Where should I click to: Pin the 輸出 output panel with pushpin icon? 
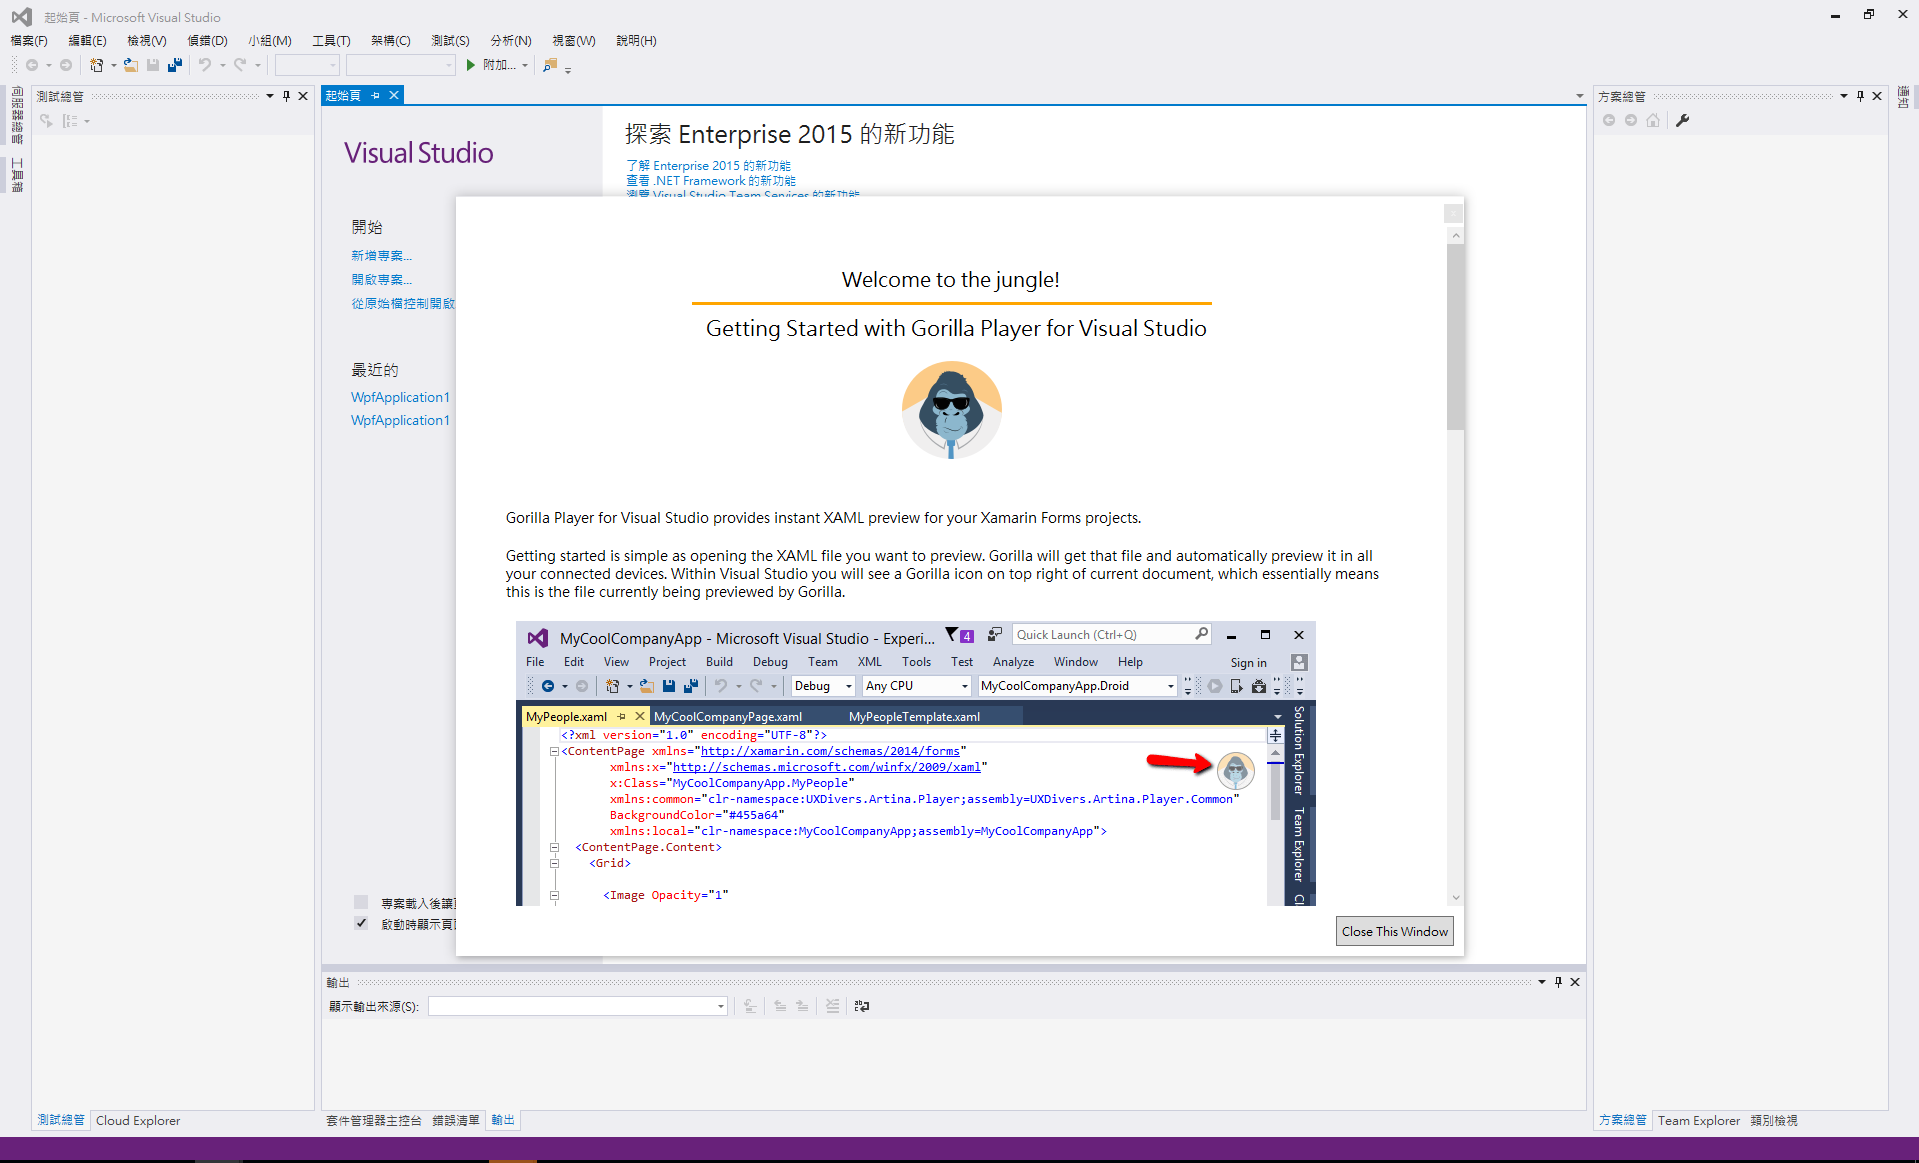coord(1558,982)
